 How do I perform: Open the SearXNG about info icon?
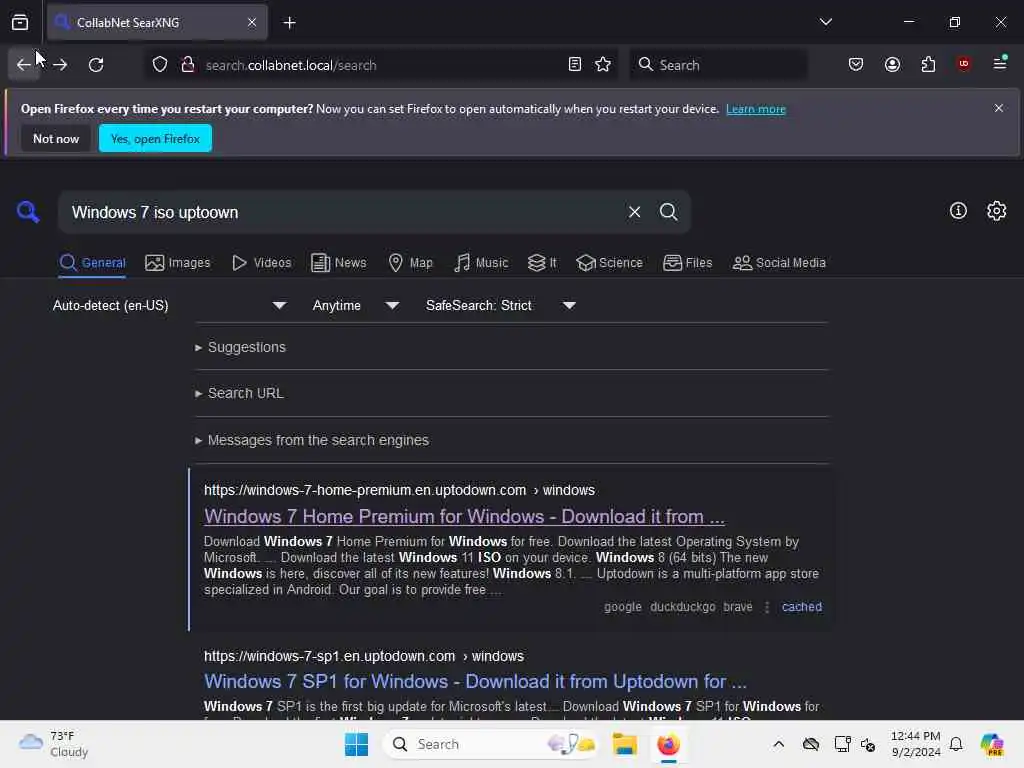point(958,211)
